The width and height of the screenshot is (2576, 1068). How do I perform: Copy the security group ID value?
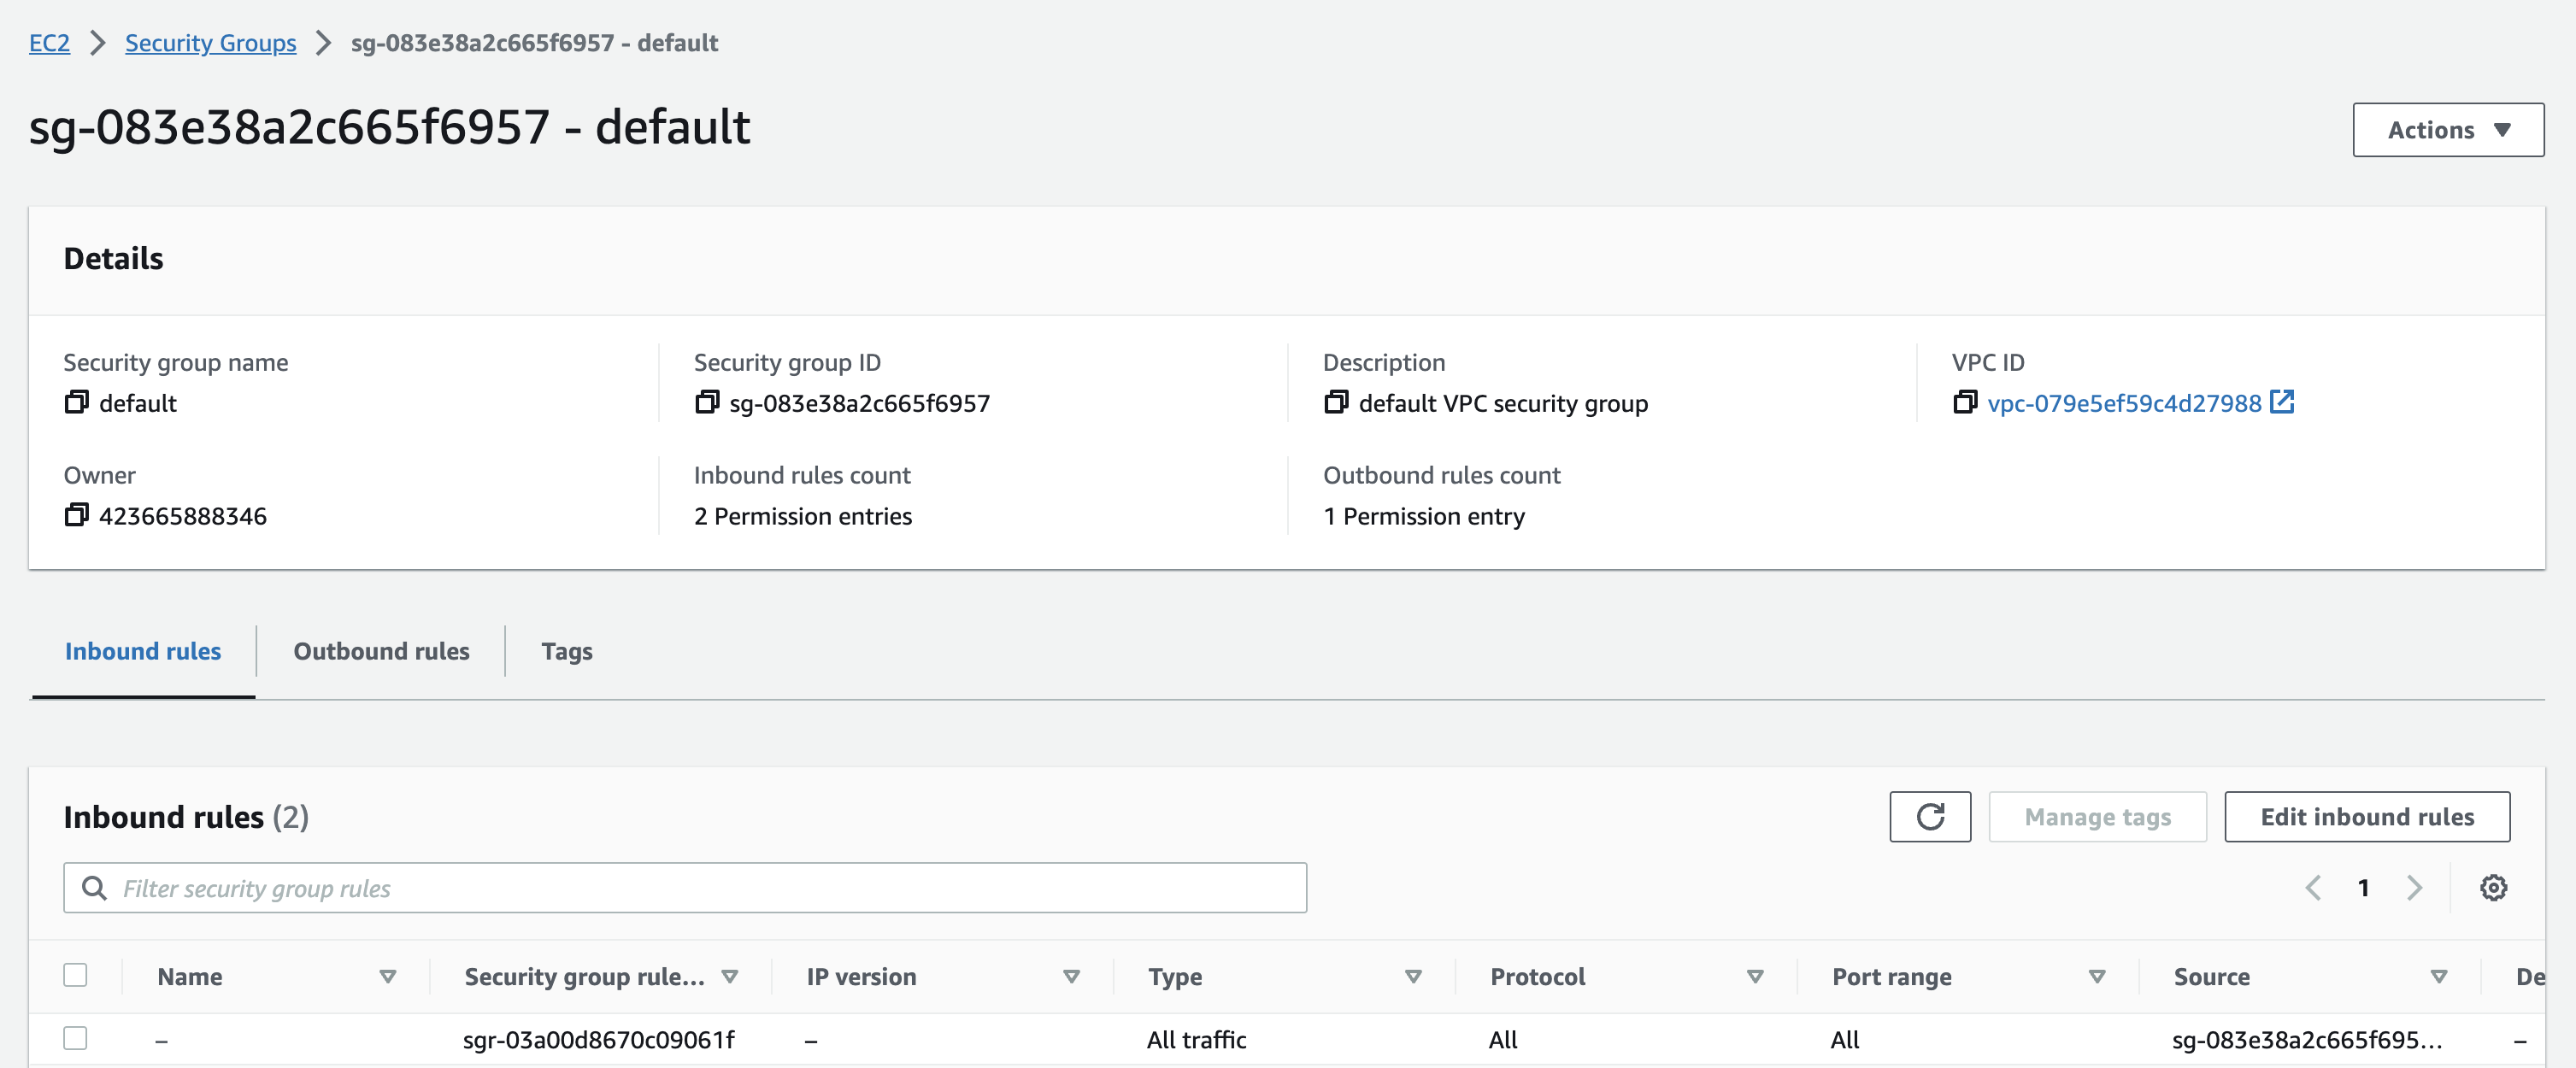pos(706,402)
